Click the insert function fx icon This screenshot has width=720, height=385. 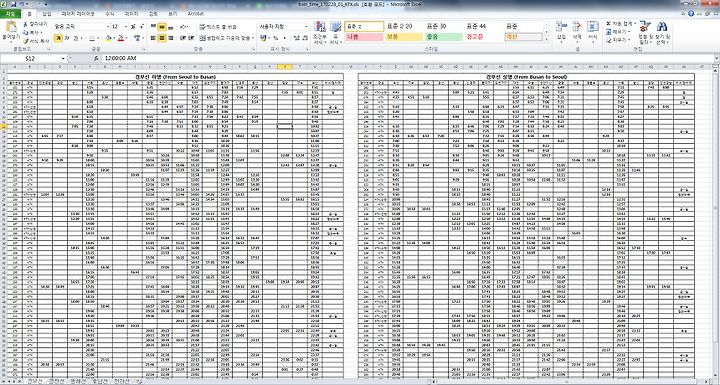pos(96,58)
